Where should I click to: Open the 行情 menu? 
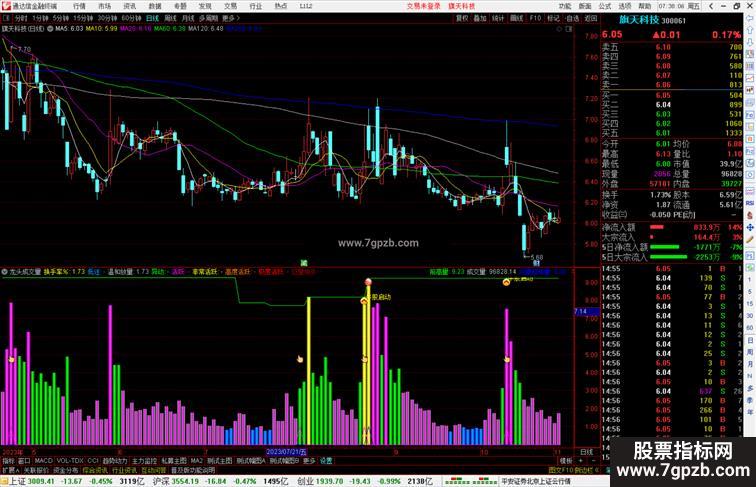(x=79, y=6)
